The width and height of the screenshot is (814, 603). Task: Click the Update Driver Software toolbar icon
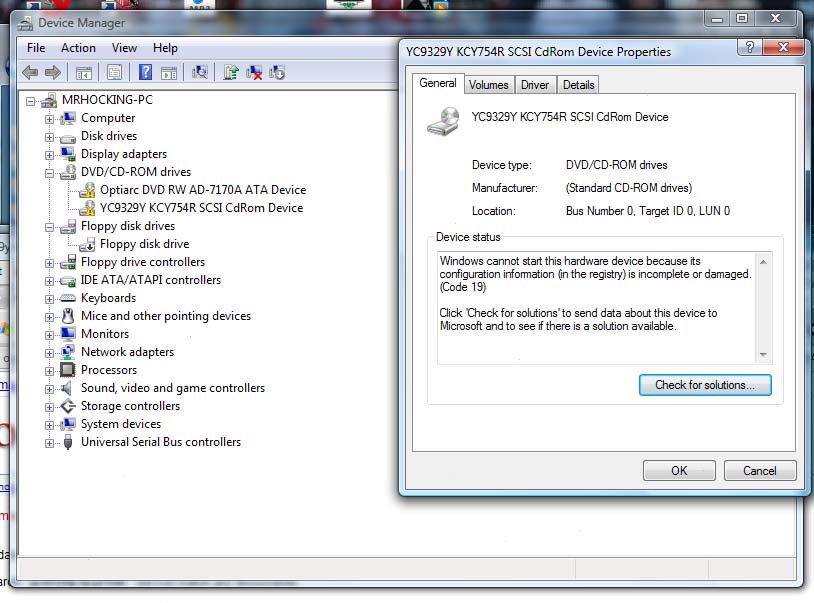pos(231,72)
